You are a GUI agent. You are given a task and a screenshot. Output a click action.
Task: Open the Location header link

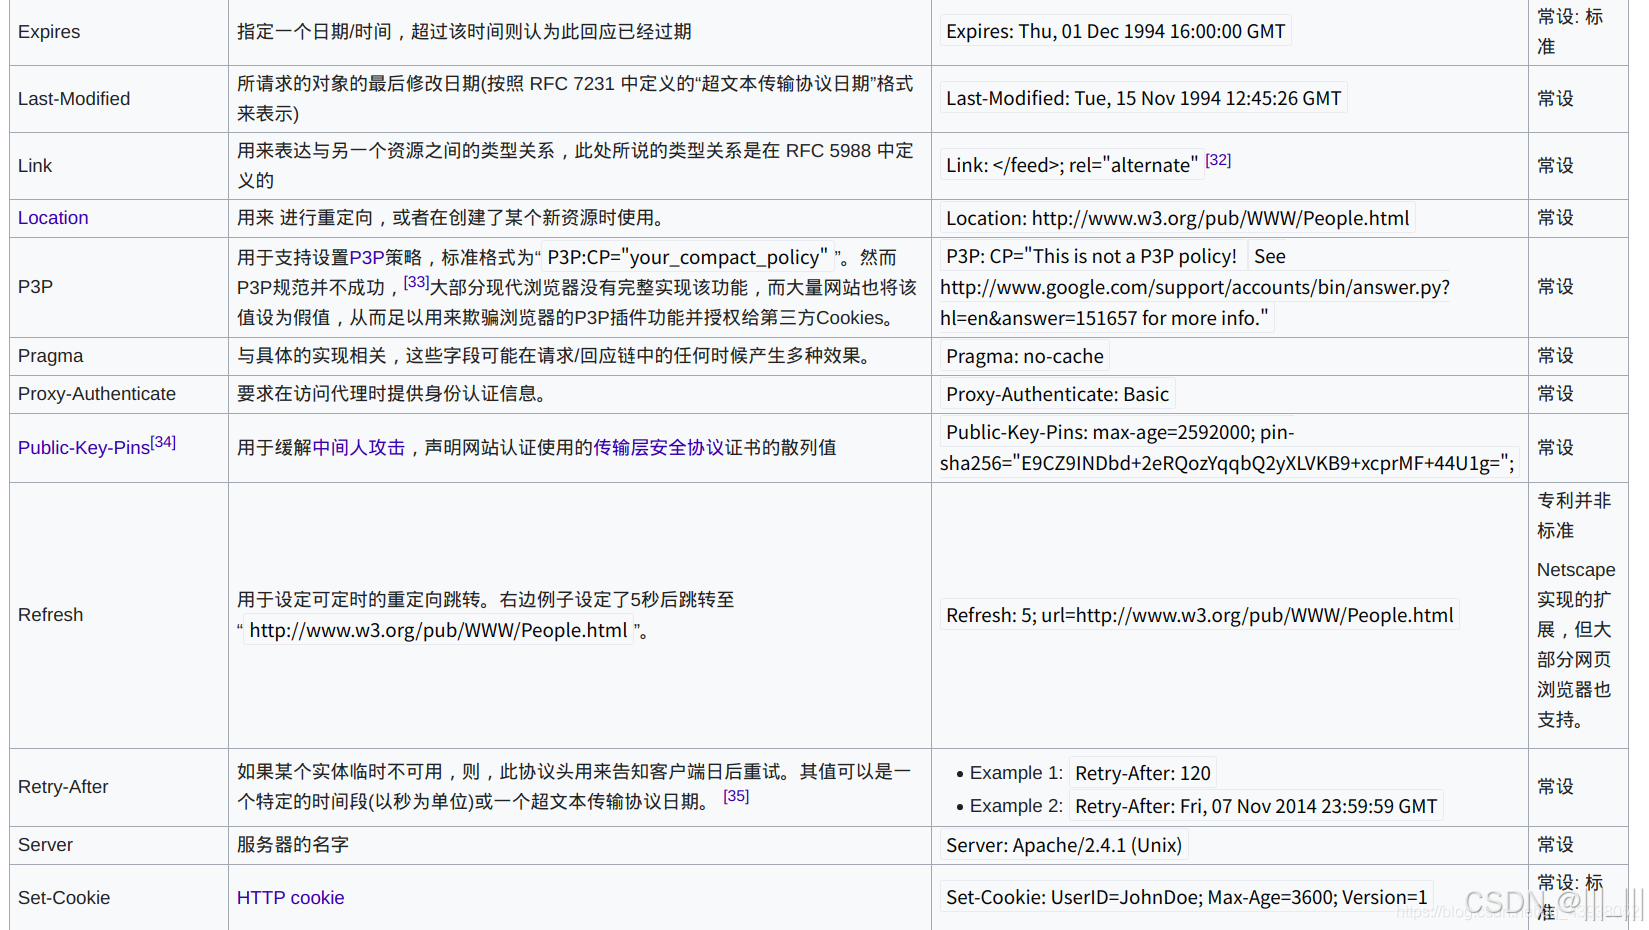pyautogui.click(x=53, y=218)
